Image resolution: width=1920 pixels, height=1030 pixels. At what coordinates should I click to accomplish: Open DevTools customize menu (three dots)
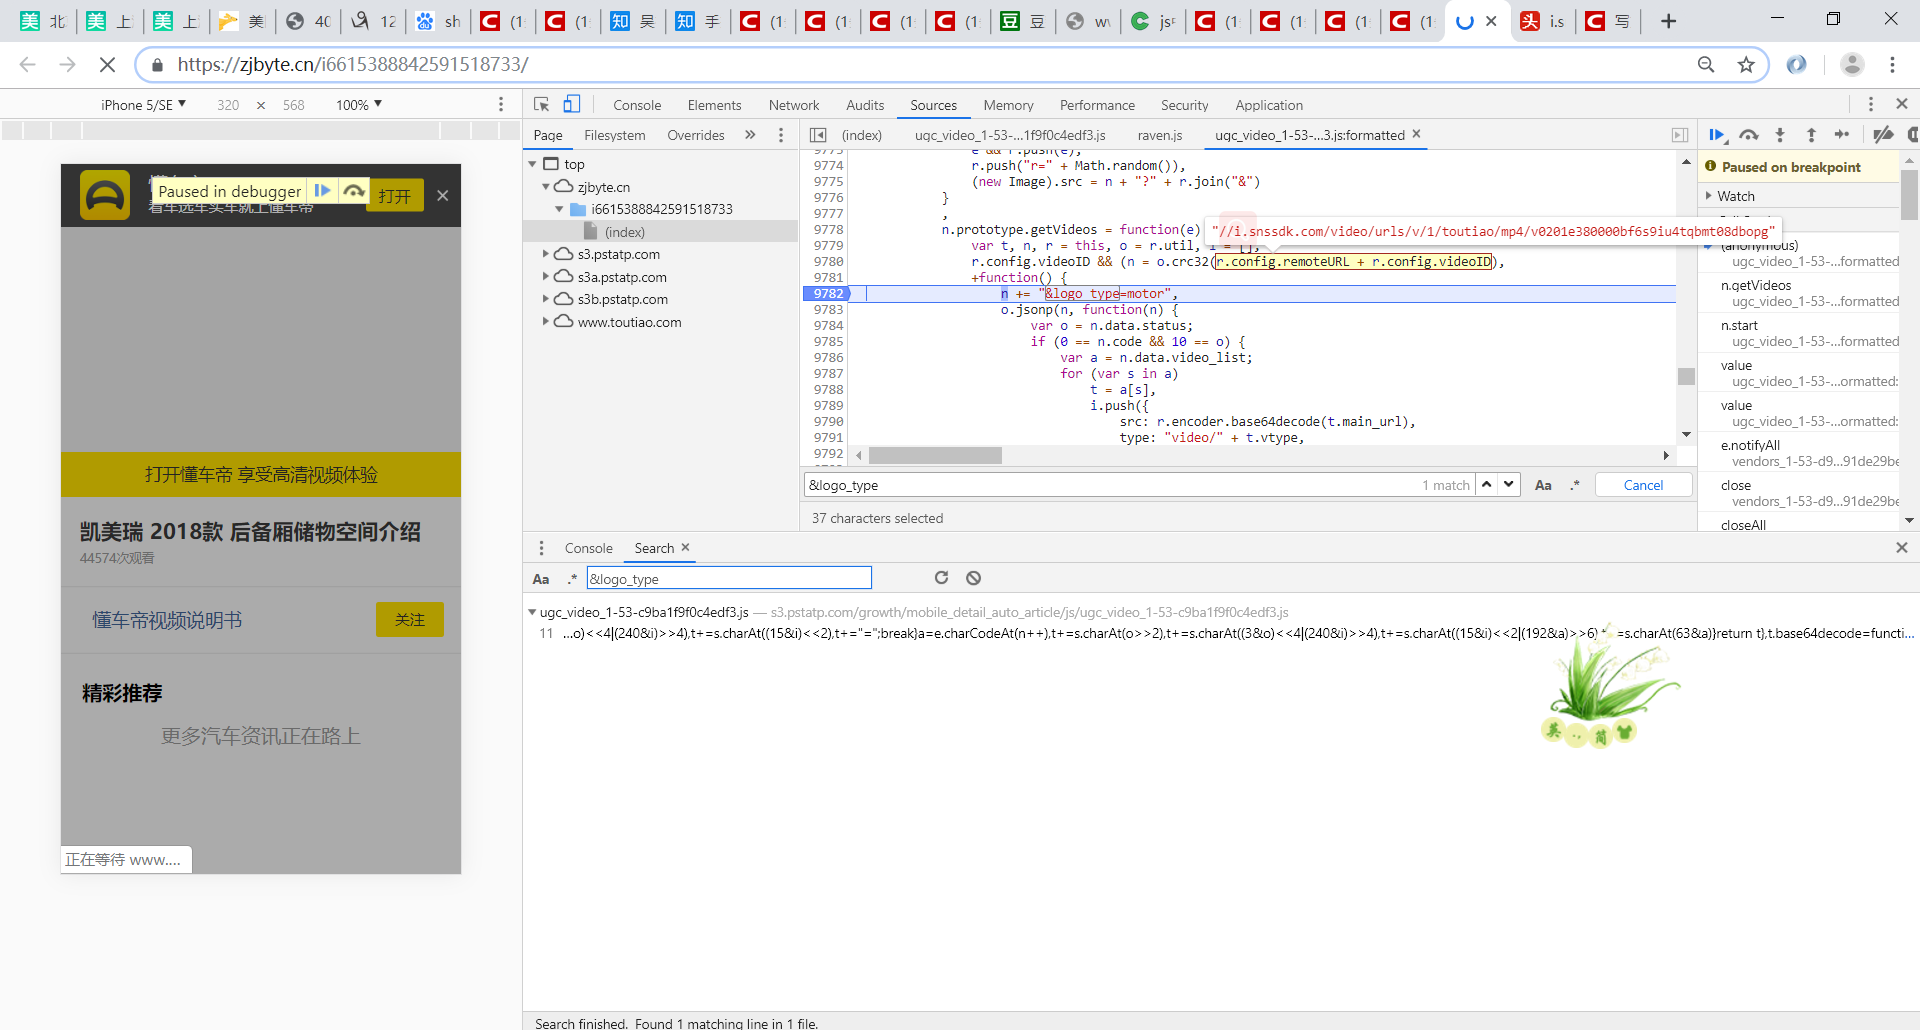click(1870, 104)
